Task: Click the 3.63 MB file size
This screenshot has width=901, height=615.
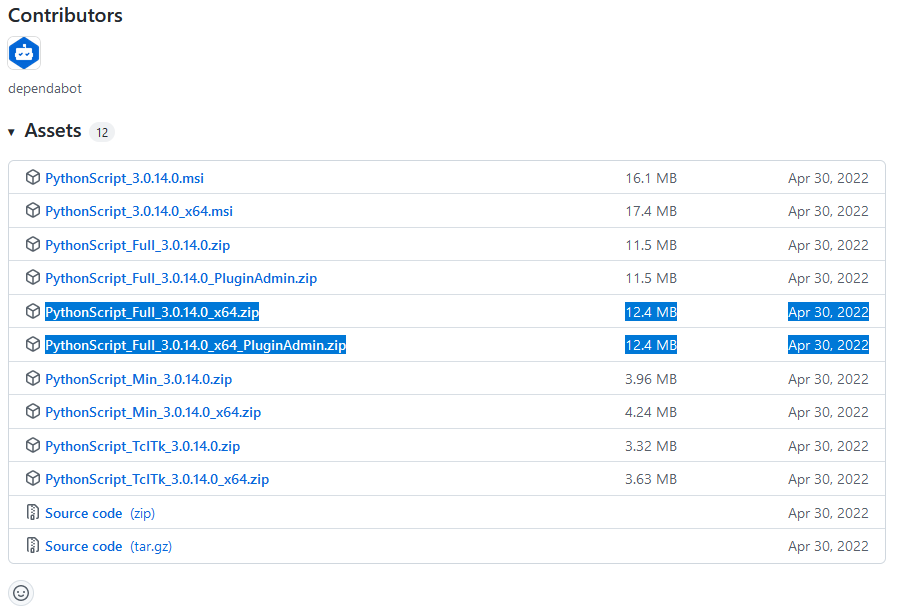Action: point(651,479)
